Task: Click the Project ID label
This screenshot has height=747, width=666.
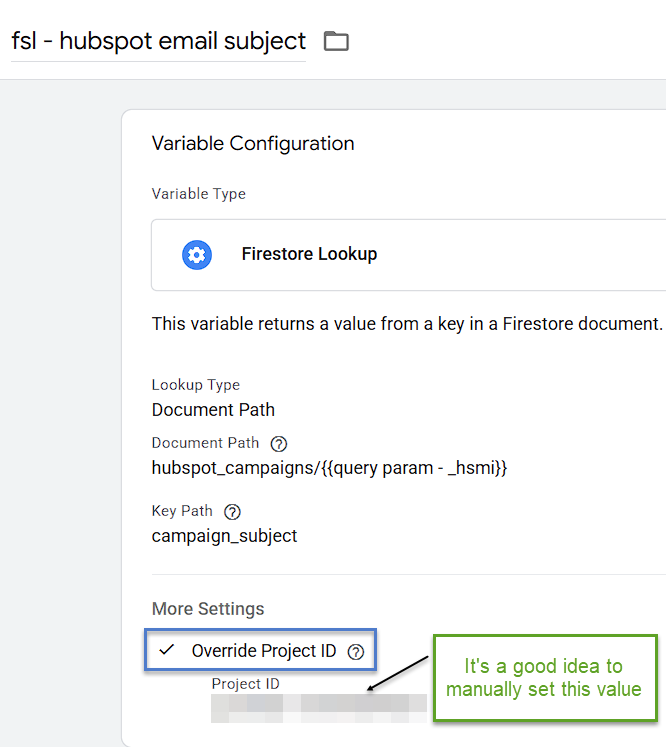Action: click(x=245, y=684)
